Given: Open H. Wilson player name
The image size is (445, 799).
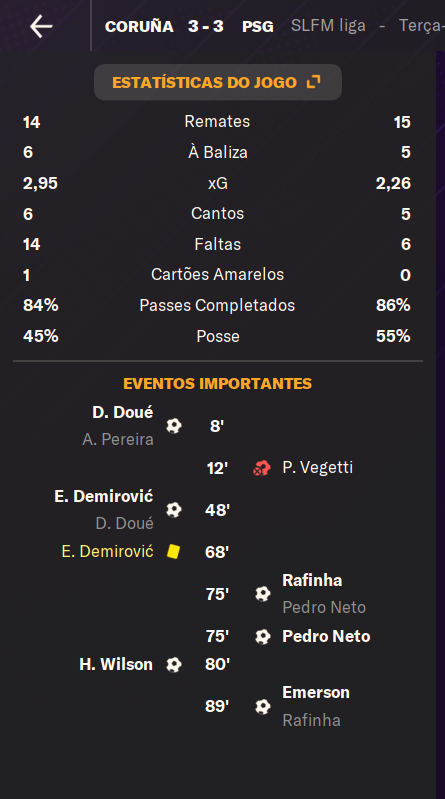Looking at the screenshot, I should click(x=116, y=664).
